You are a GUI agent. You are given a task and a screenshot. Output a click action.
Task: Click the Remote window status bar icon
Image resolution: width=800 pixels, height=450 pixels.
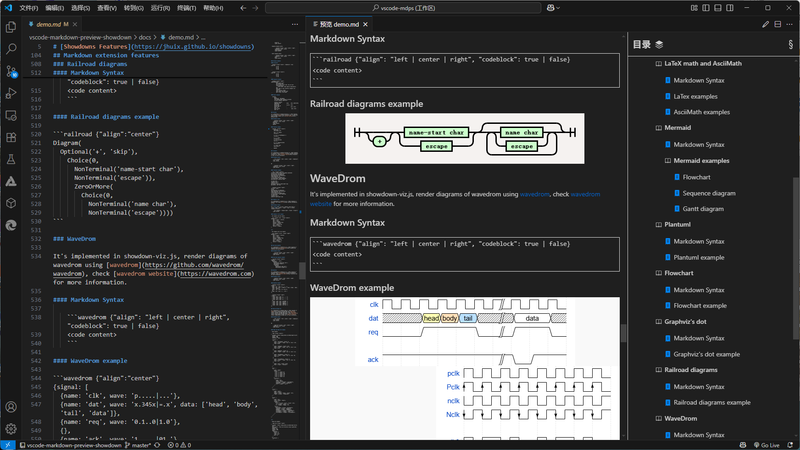(x=8, y=445)
